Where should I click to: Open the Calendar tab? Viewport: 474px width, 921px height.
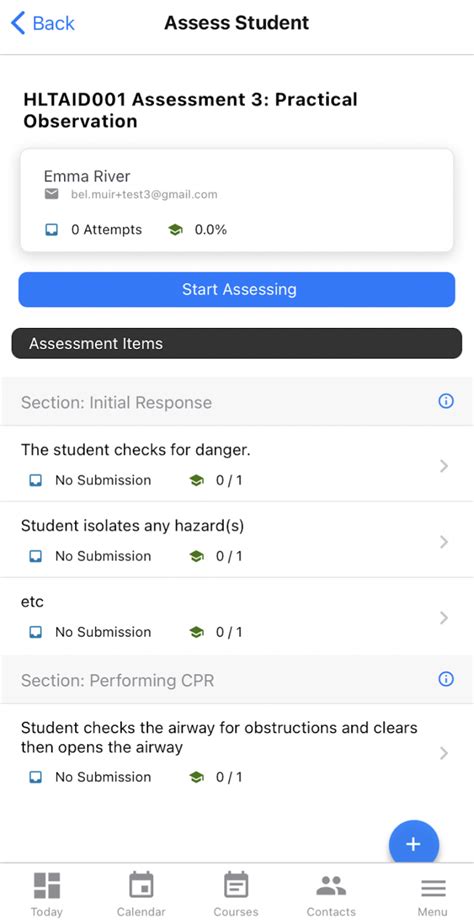[x=141, y=894]
